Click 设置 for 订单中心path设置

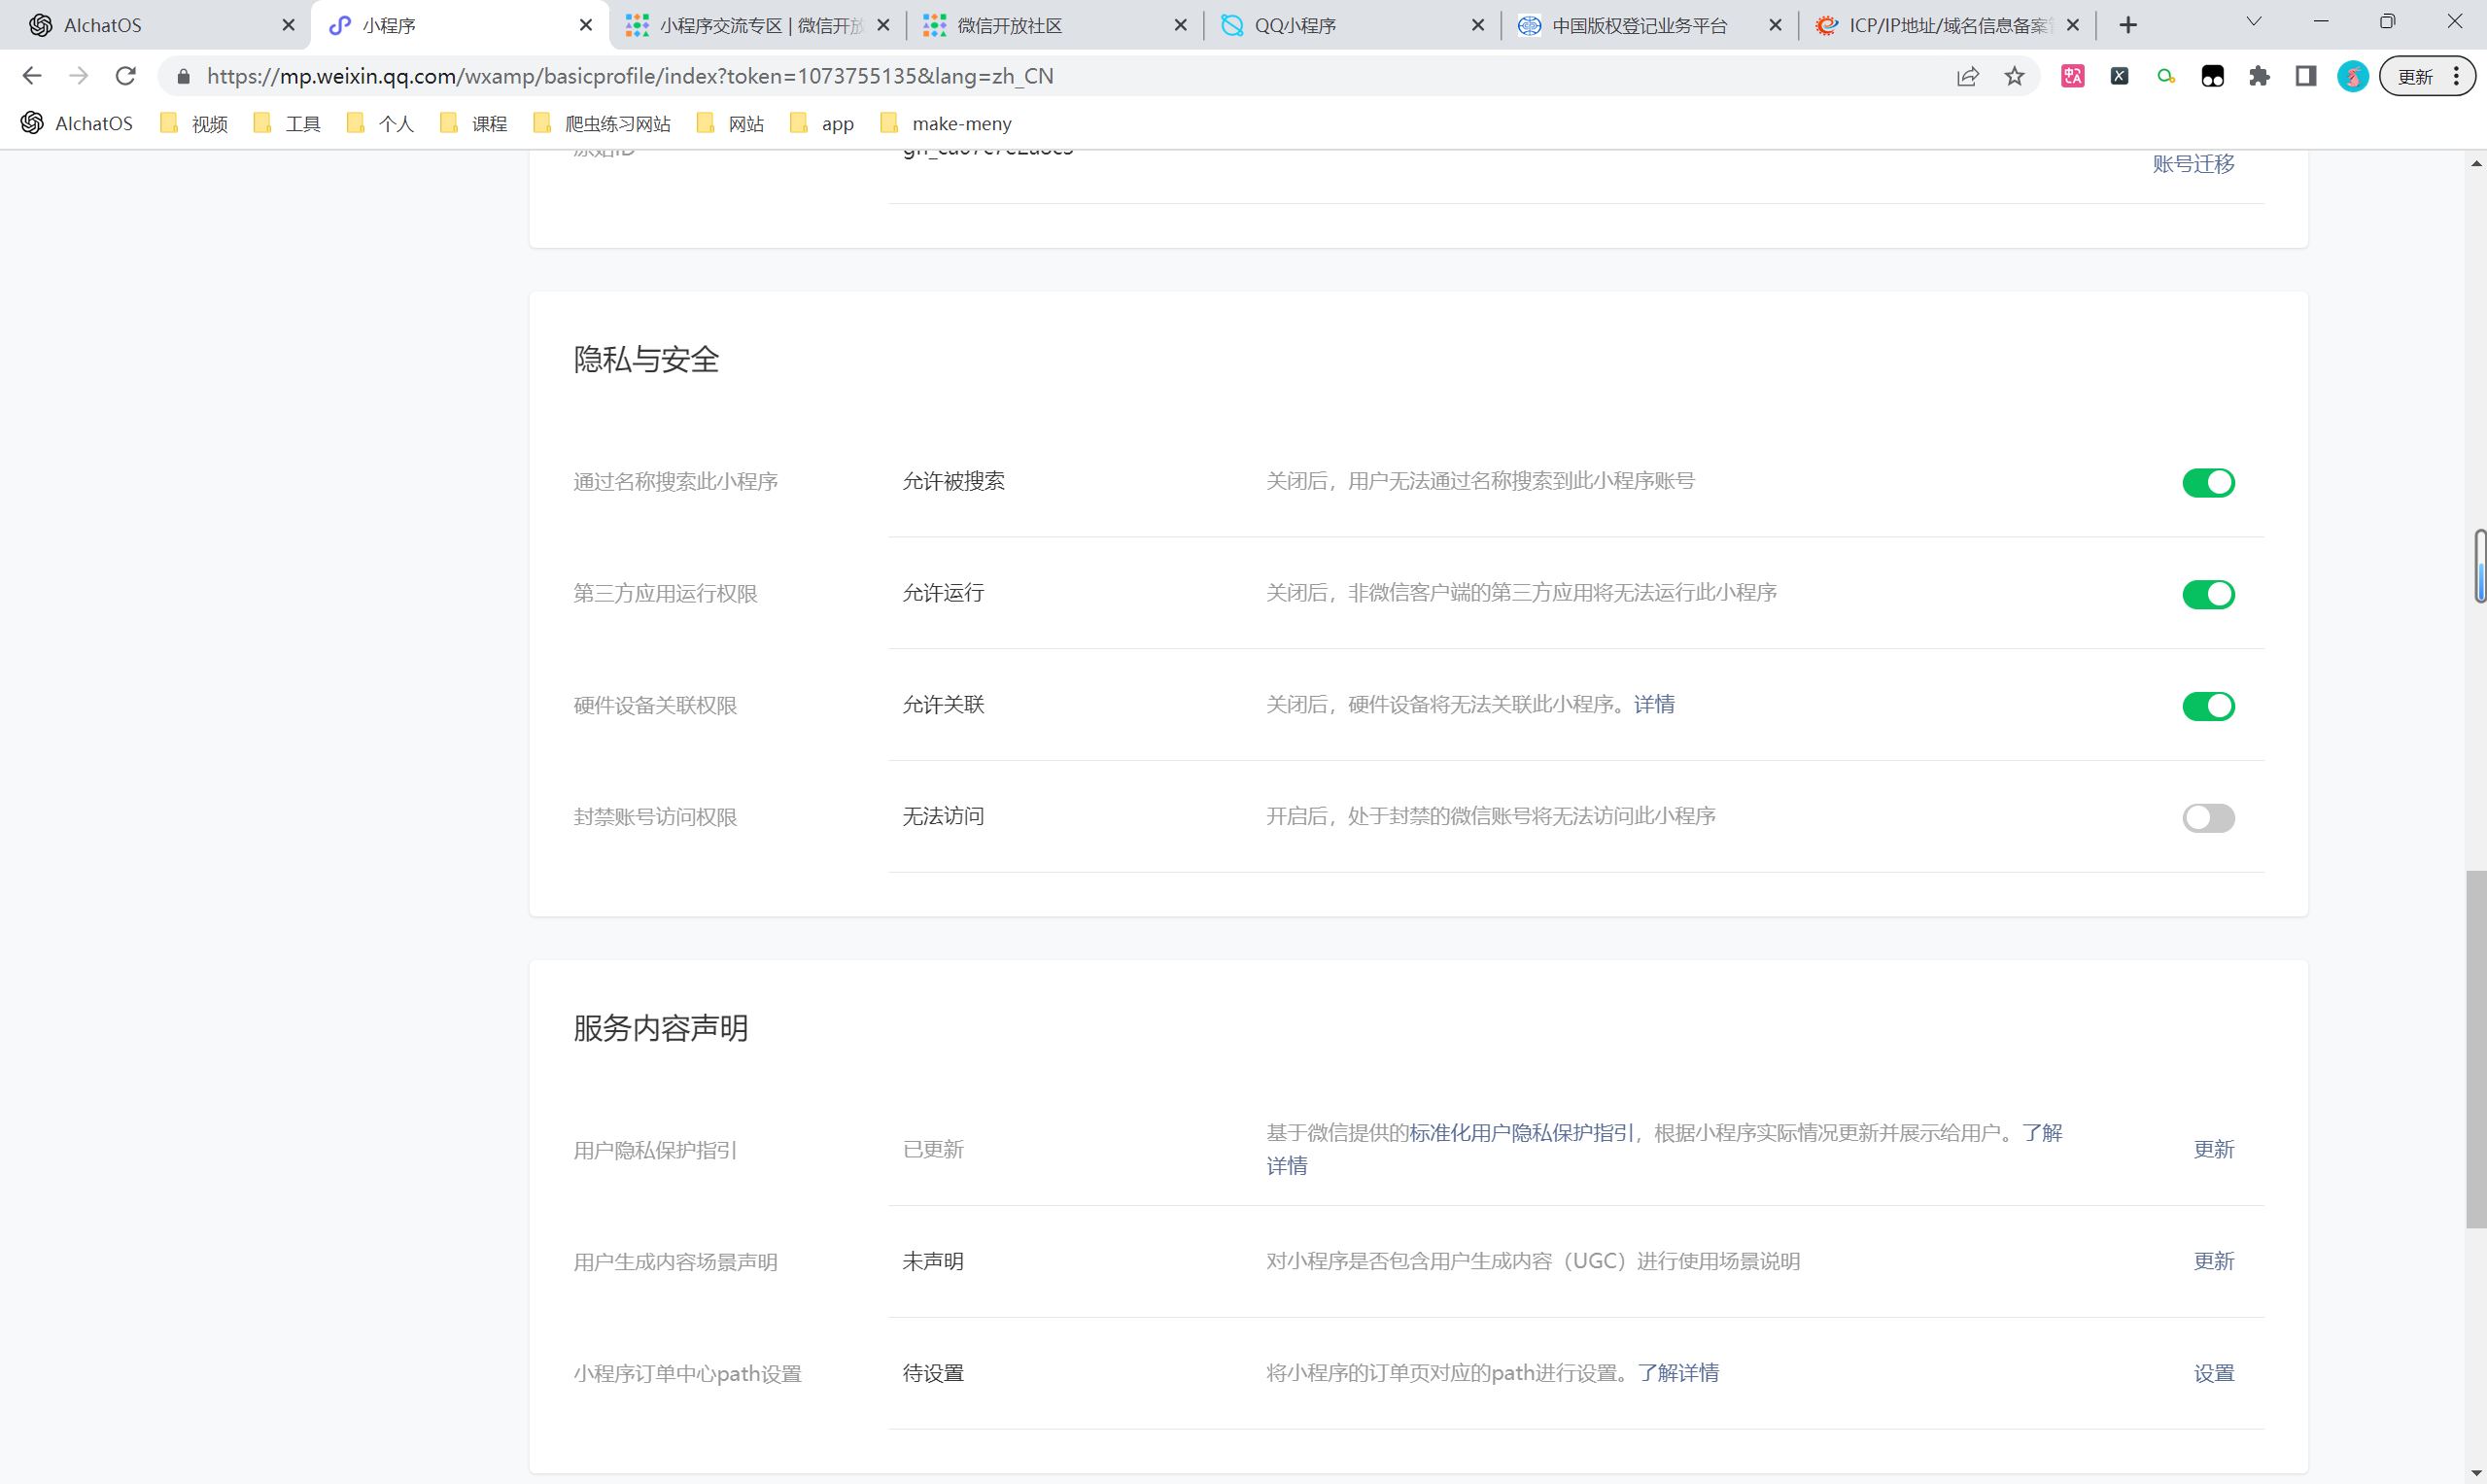pyautogui.click(x=2213, y=1373)
